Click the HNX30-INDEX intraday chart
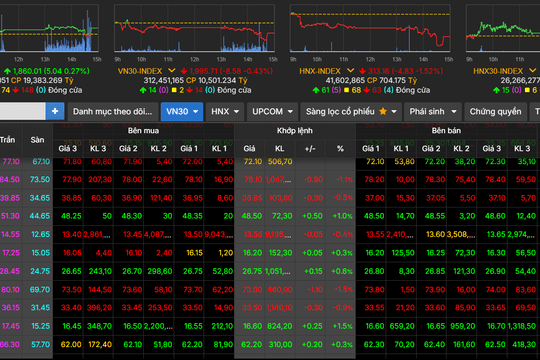 coord(503,28)
